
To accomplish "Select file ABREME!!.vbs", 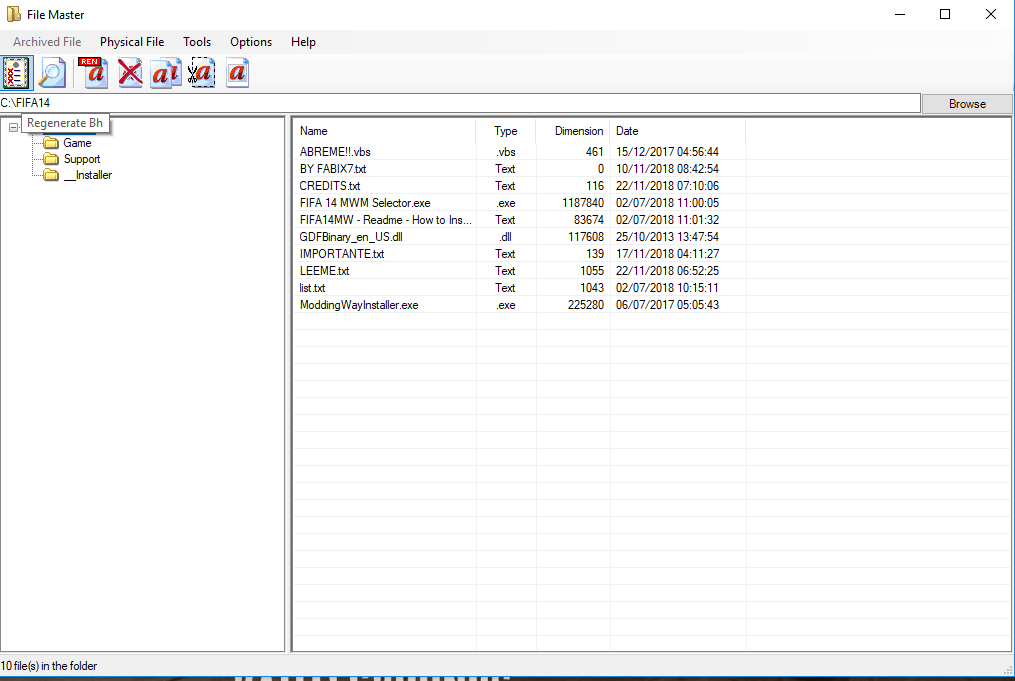I will pyautogui.click(x=335, y=152).
